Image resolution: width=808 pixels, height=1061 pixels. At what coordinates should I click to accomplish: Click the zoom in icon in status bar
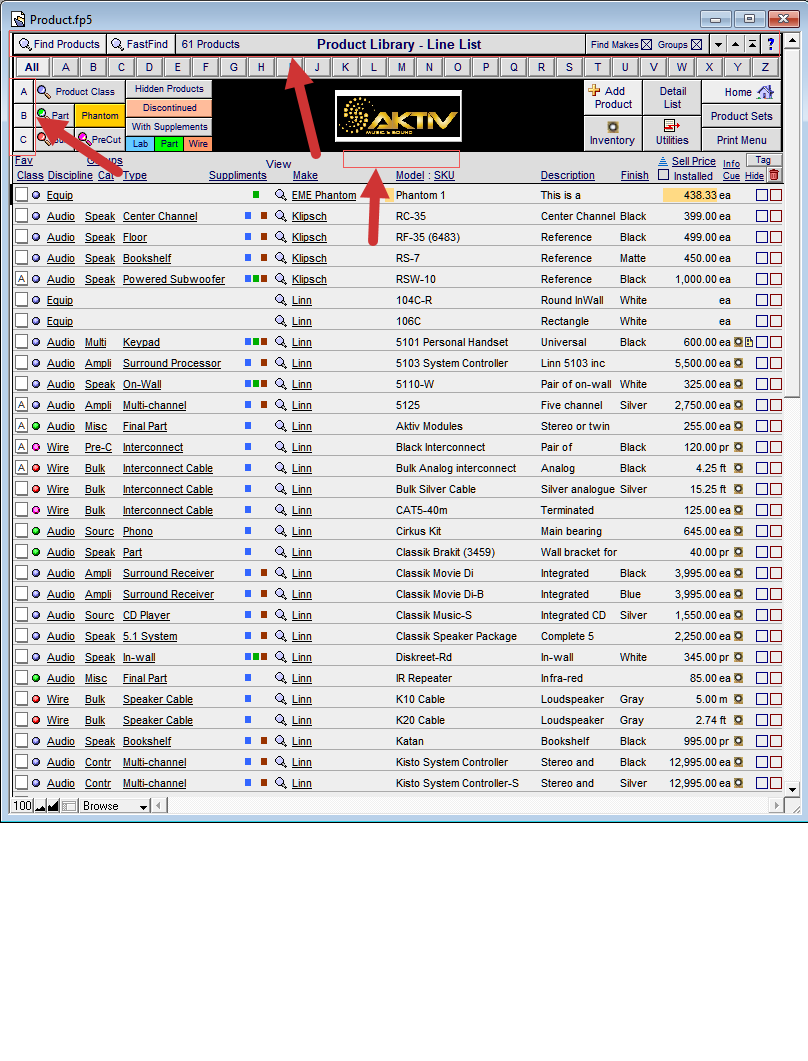(x=53, y=806)
